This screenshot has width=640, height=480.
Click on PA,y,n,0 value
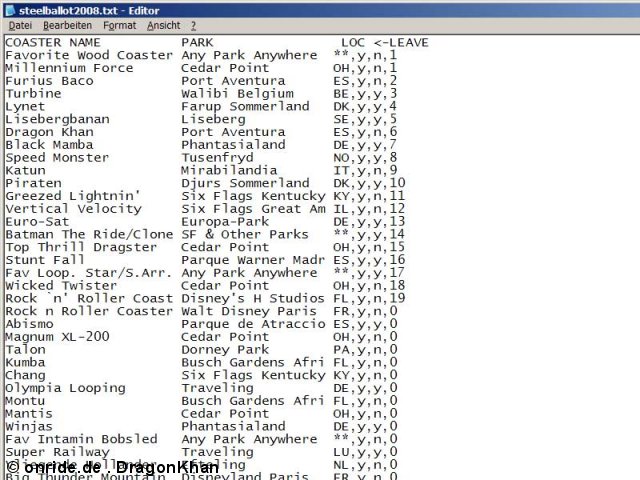[365, 349]
